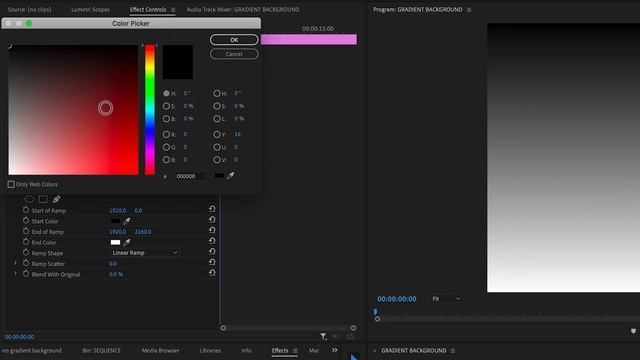Click the Program monitor playhead marker

375,312
